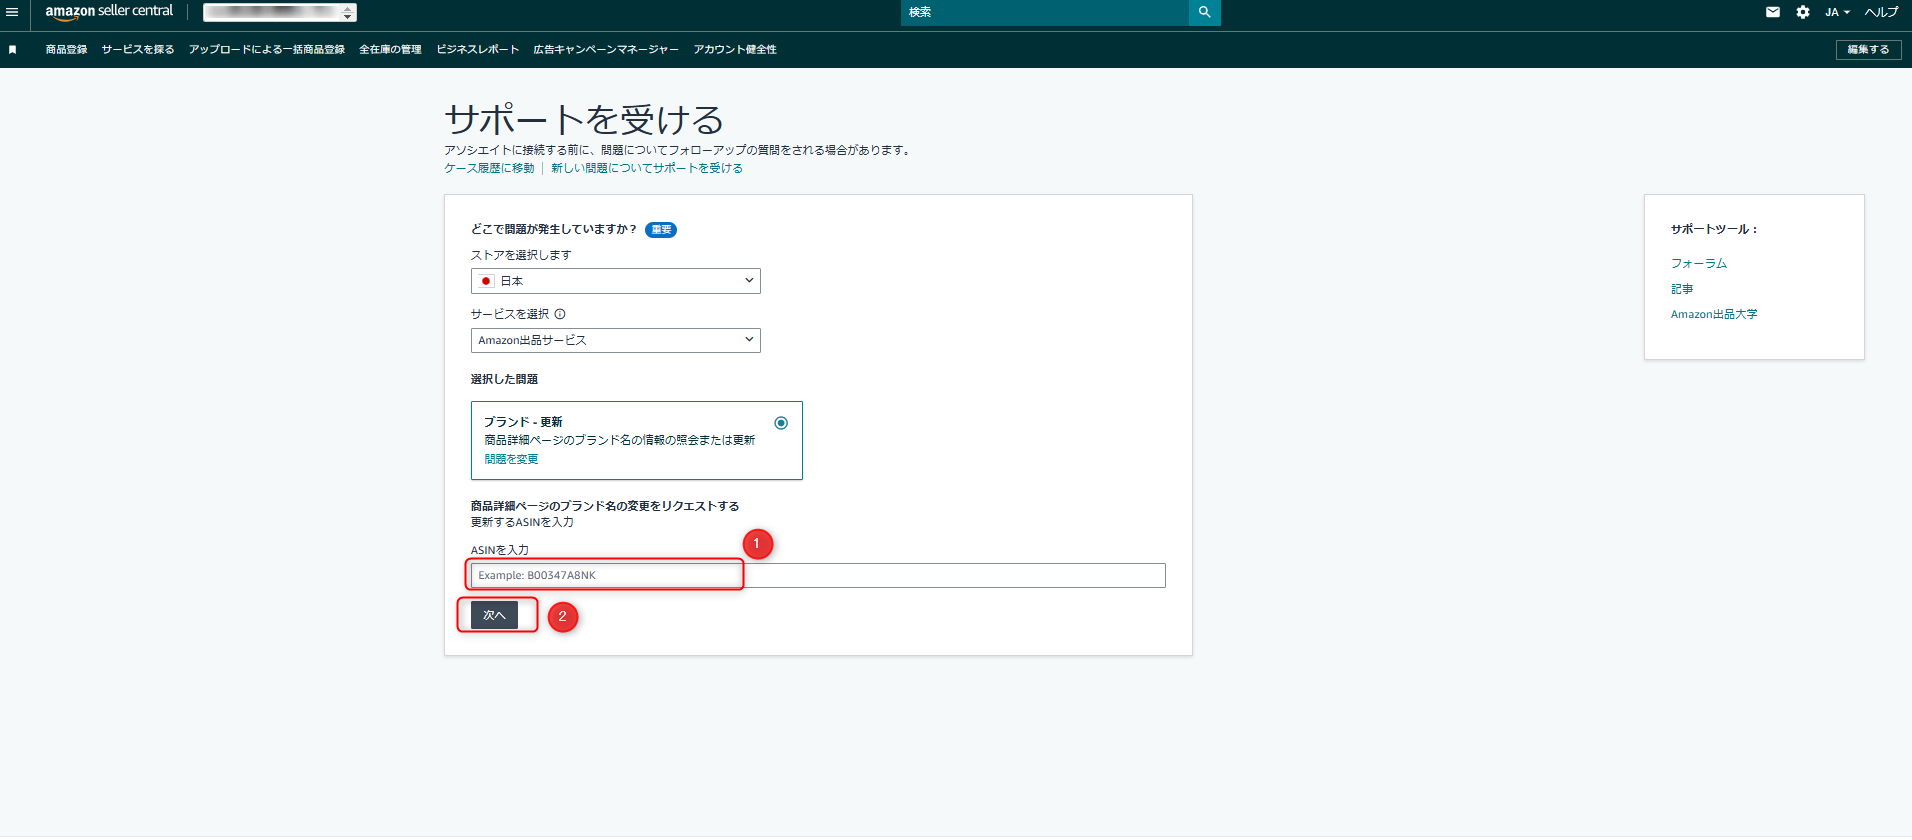Open the hamburger navigation menu
Image resolution: width=1912 pixels, height=840 pixels.
12,12
